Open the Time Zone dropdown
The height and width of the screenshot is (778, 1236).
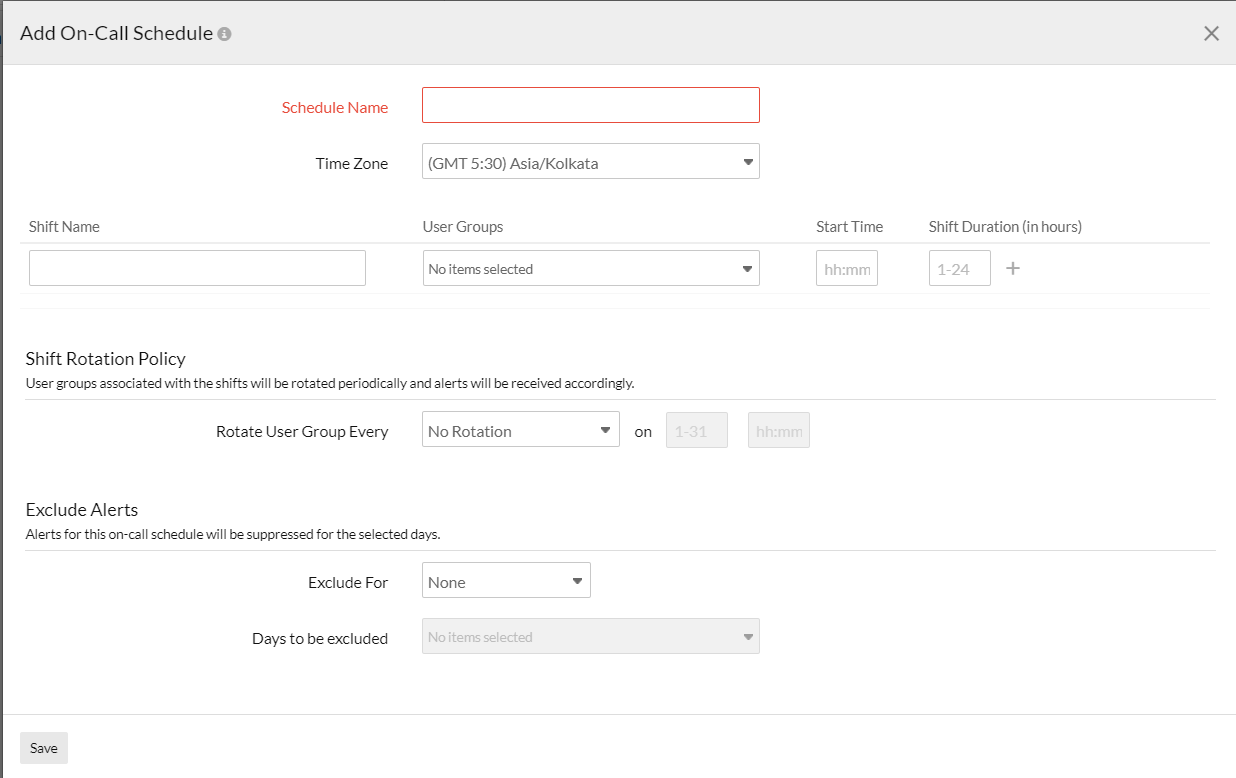tap(590, 162)
